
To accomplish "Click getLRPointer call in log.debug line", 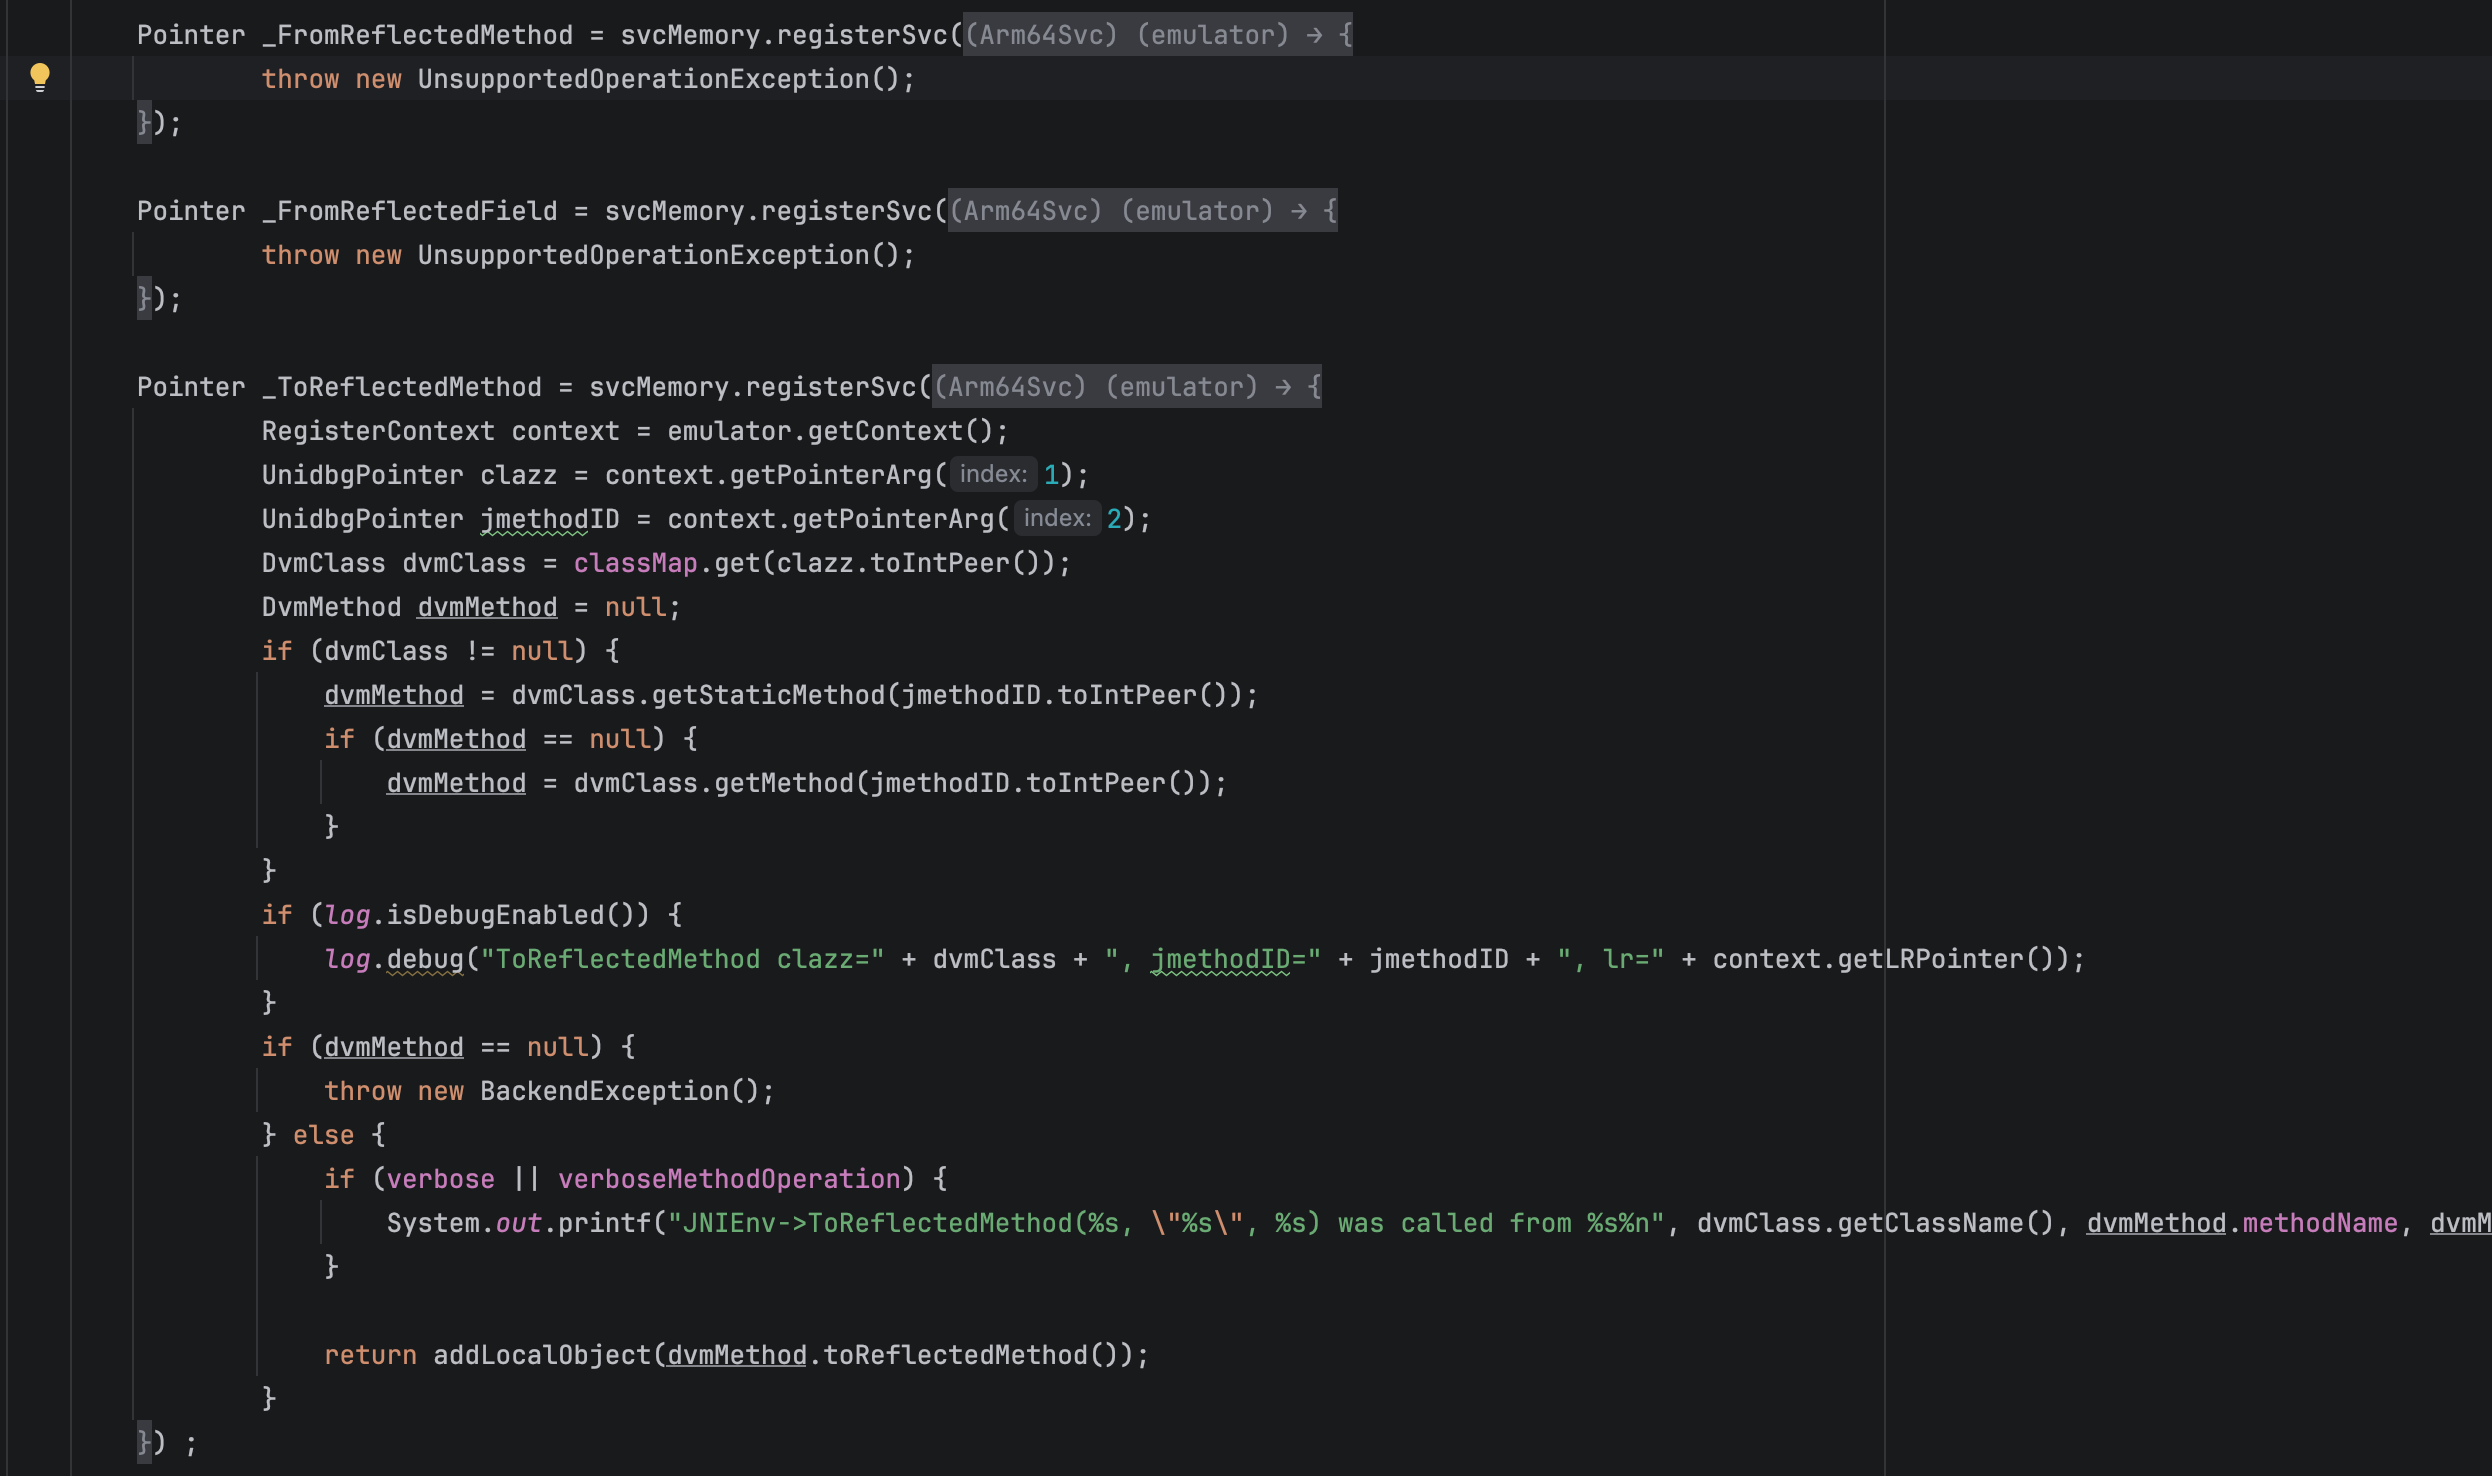I will (x=1930, y=959).
